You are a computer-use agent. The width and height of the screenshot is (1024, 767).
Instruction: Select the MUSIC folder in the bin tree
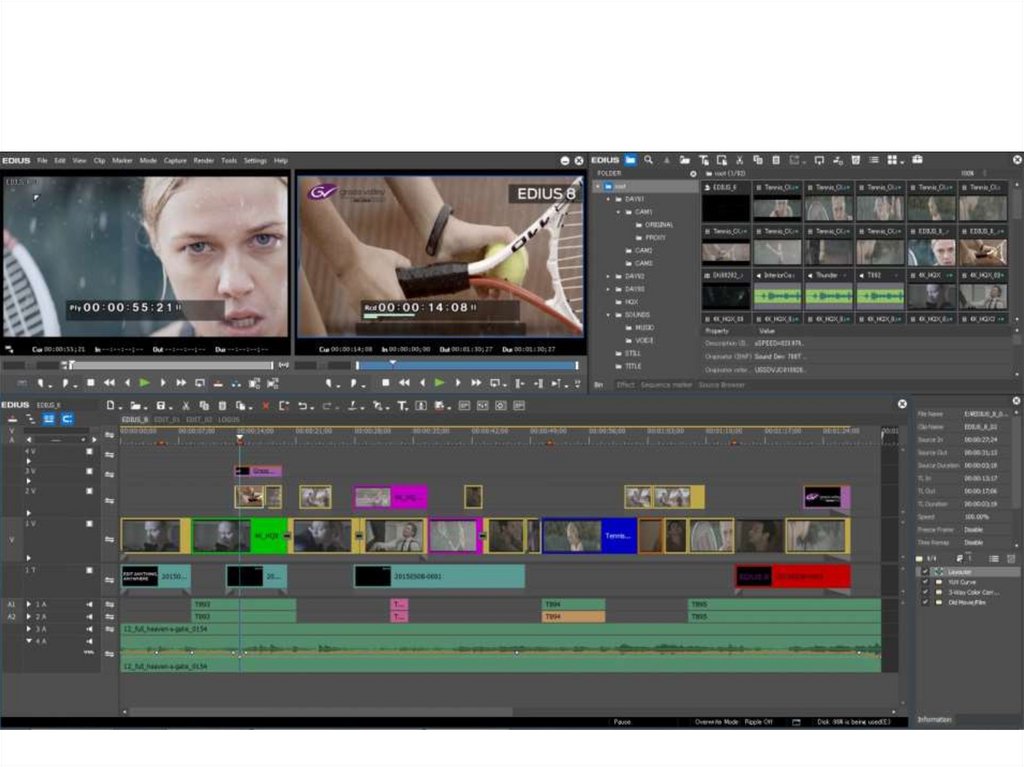click(x=644, y=327)
